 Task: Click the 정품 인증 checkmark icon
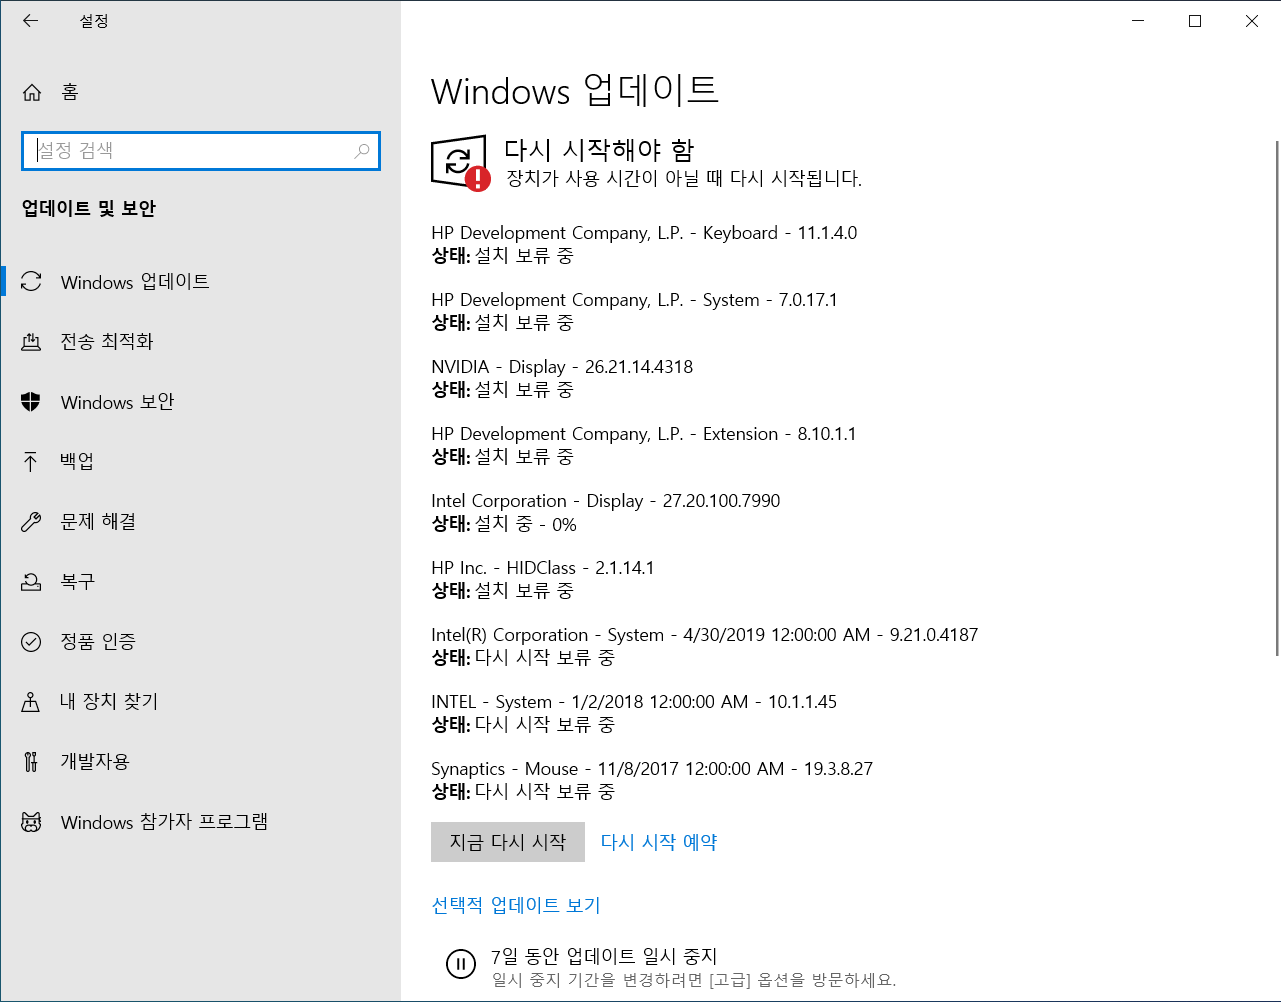click(31, 642)
